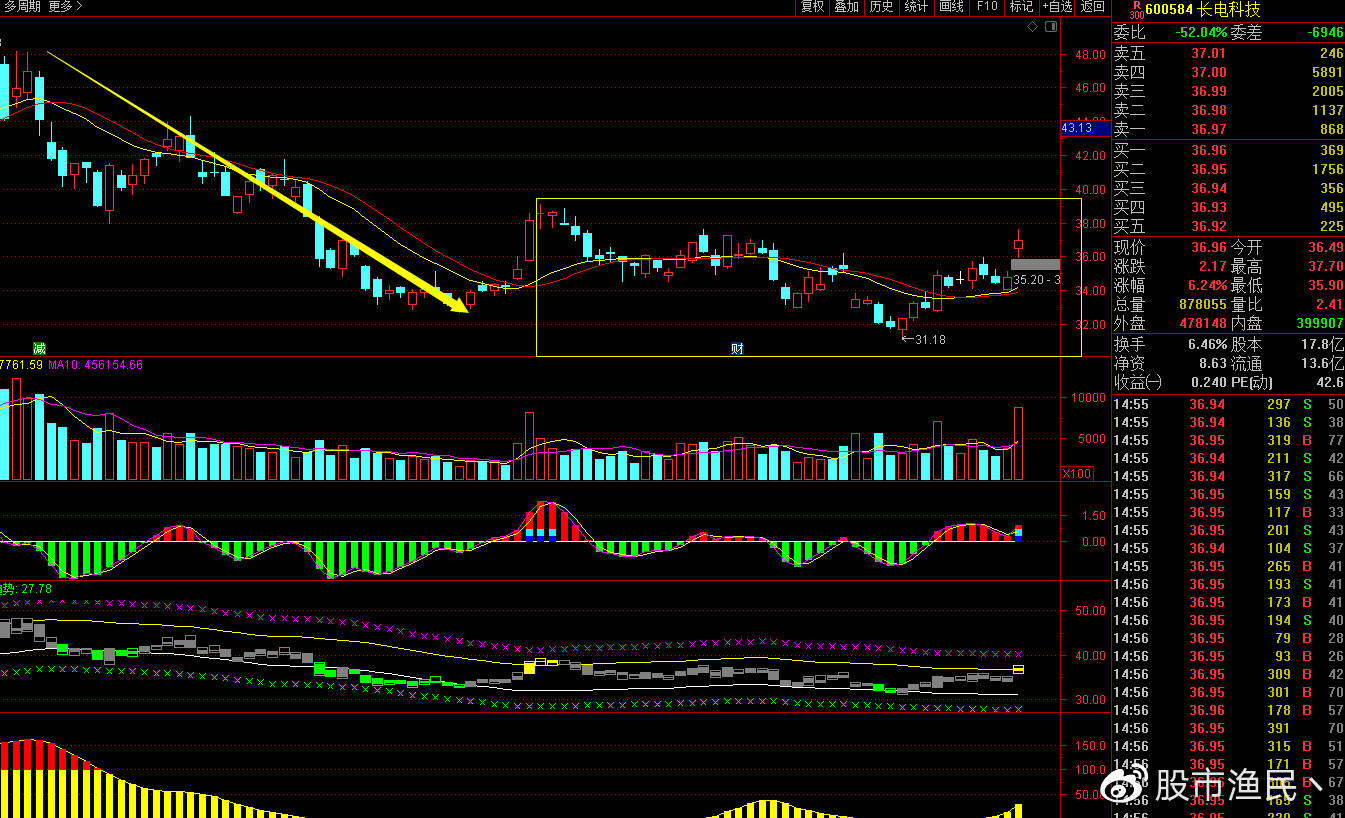The image size is (1345, 818).
Task: Expand the 更多 more periods menu
Action: (65, 7)
